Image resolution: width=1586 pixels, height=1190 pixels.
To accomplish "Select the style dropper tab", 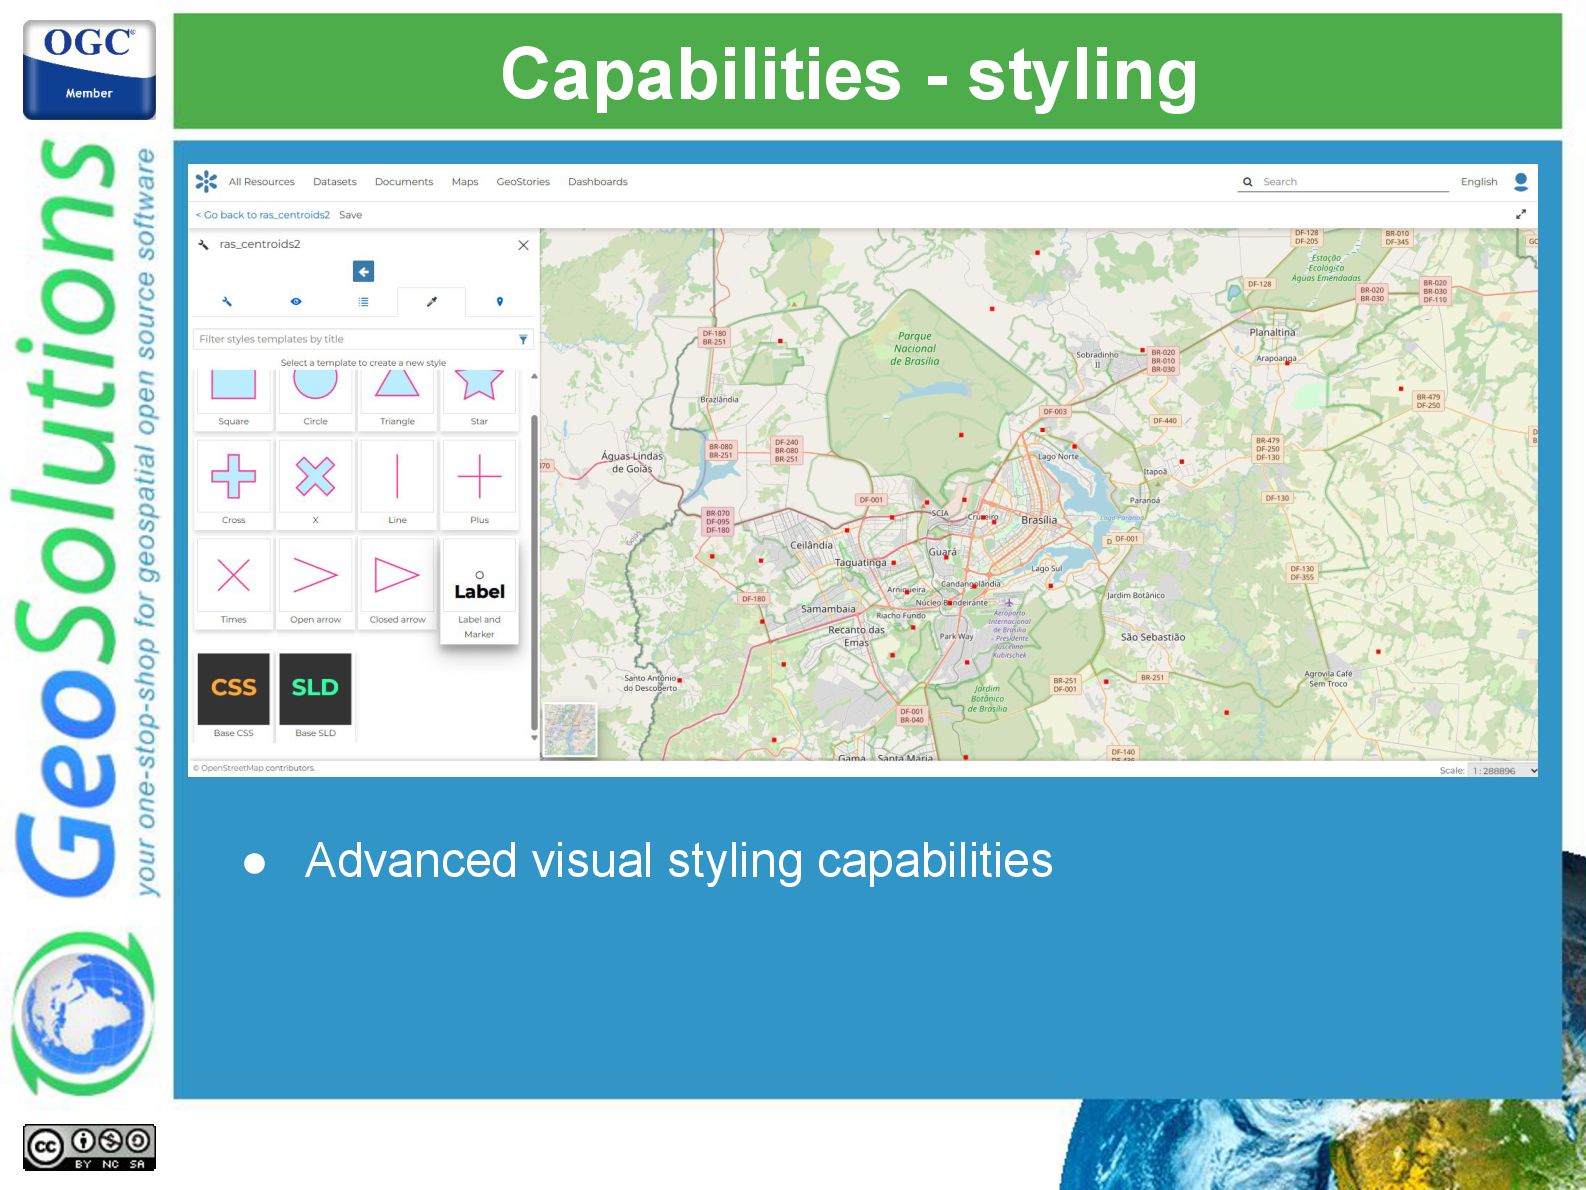I will (432, 301).
